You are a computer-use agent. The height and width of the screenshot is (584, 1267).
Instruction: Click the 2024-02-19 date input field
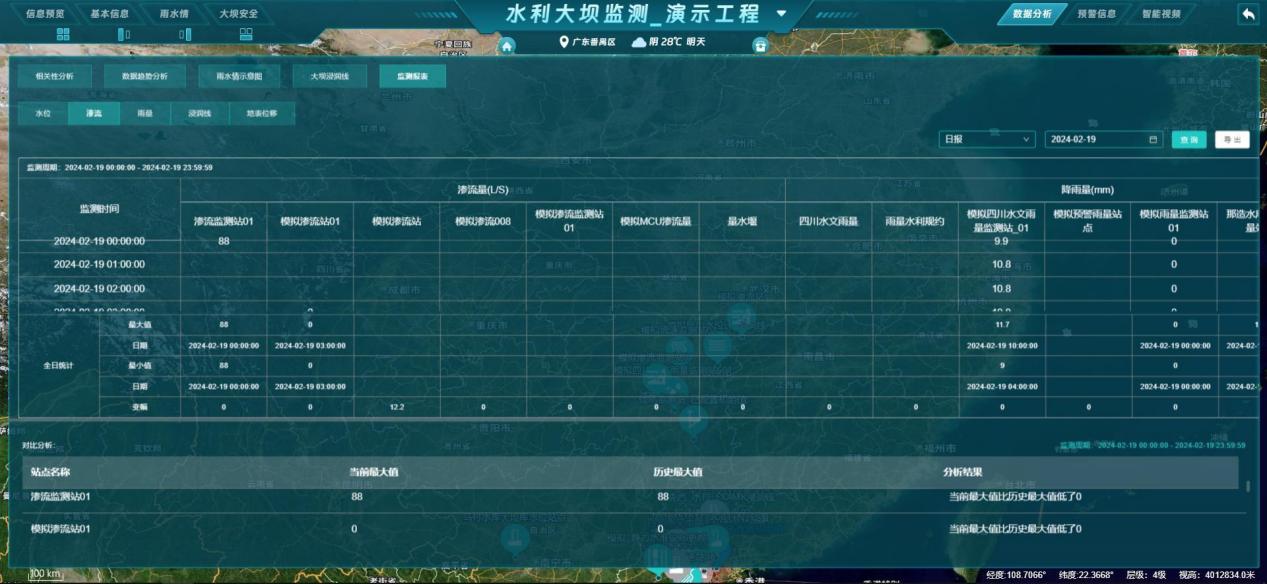coord(1095,140)
